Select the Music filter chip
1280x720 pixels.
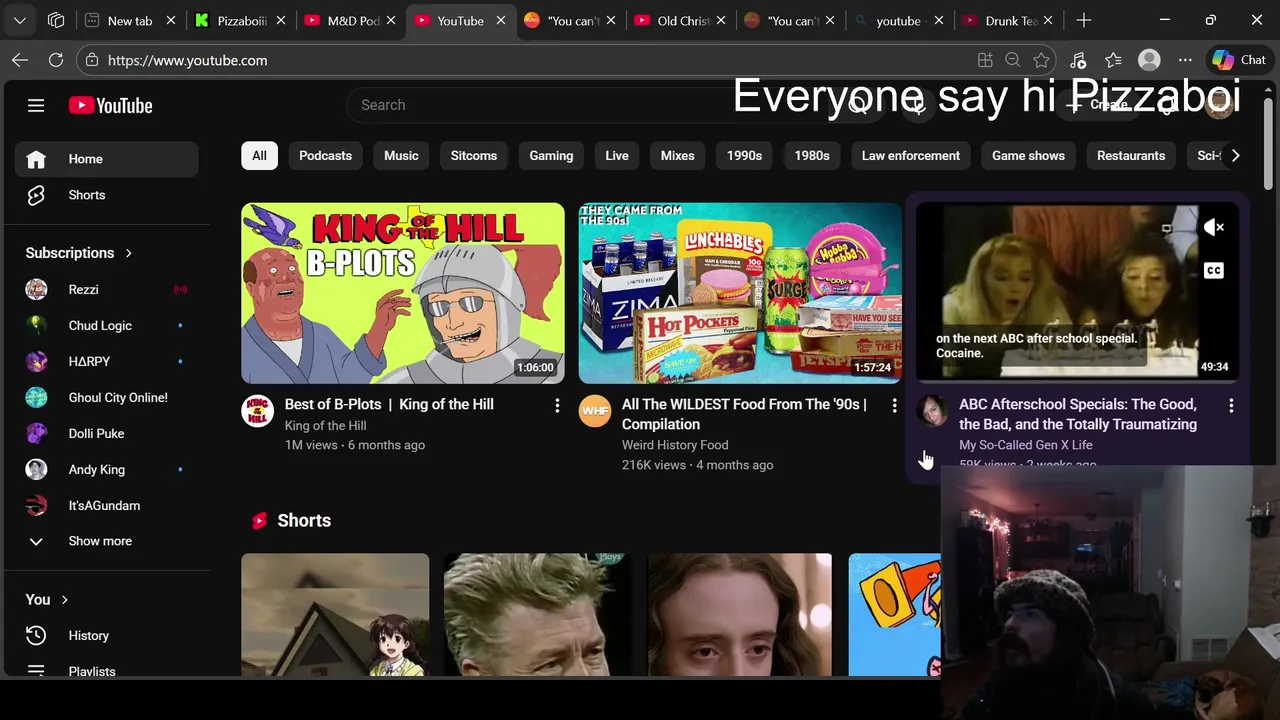(x=401, y=155)
